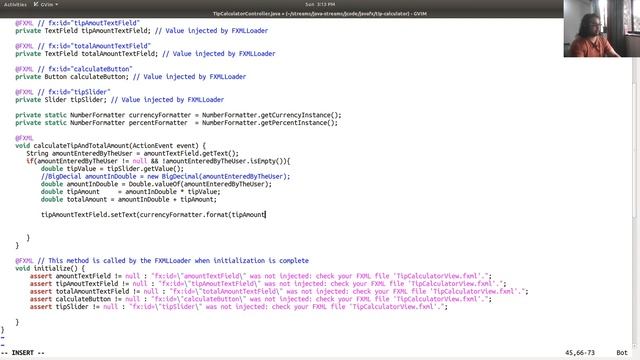The width and height of the screenshot is (640, 360).
Task: Click 'currencyFormatter.format(tipAmount' on cursor line
Action: [202, 215]
